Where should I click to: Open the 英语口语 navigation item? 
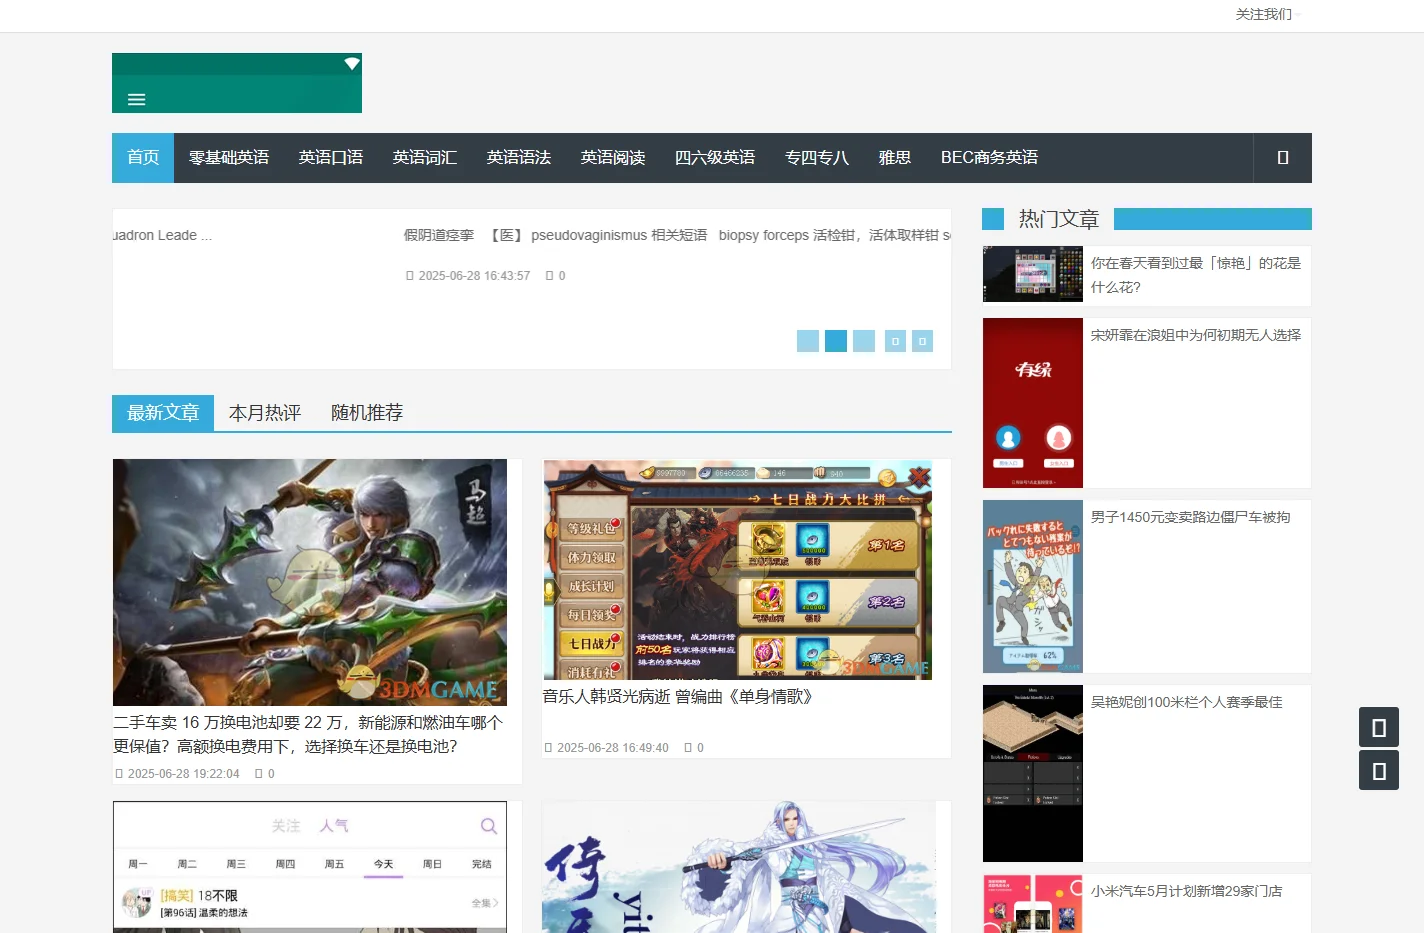coord(331,158)
